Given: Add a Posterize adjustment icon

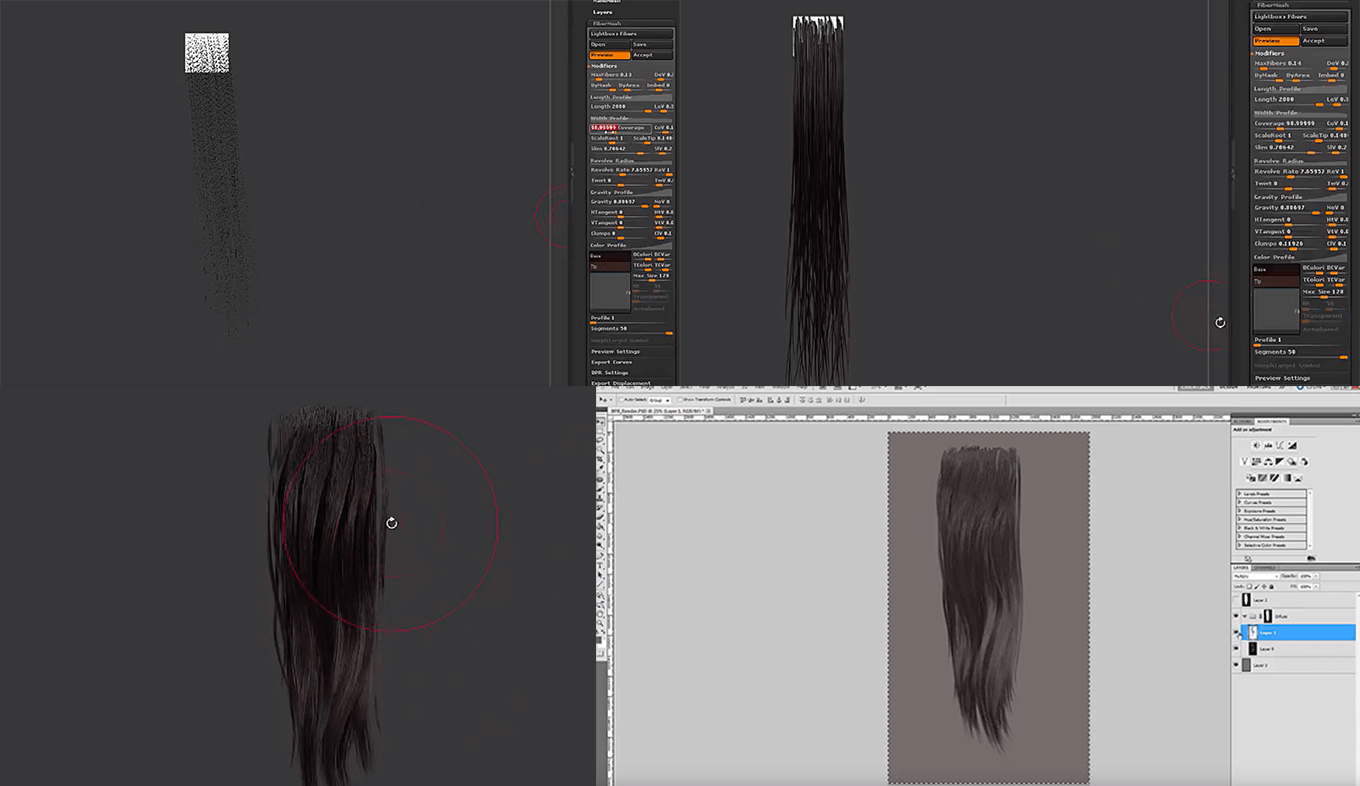Looking at the screenshot, I should click(x=1263, y=478).
